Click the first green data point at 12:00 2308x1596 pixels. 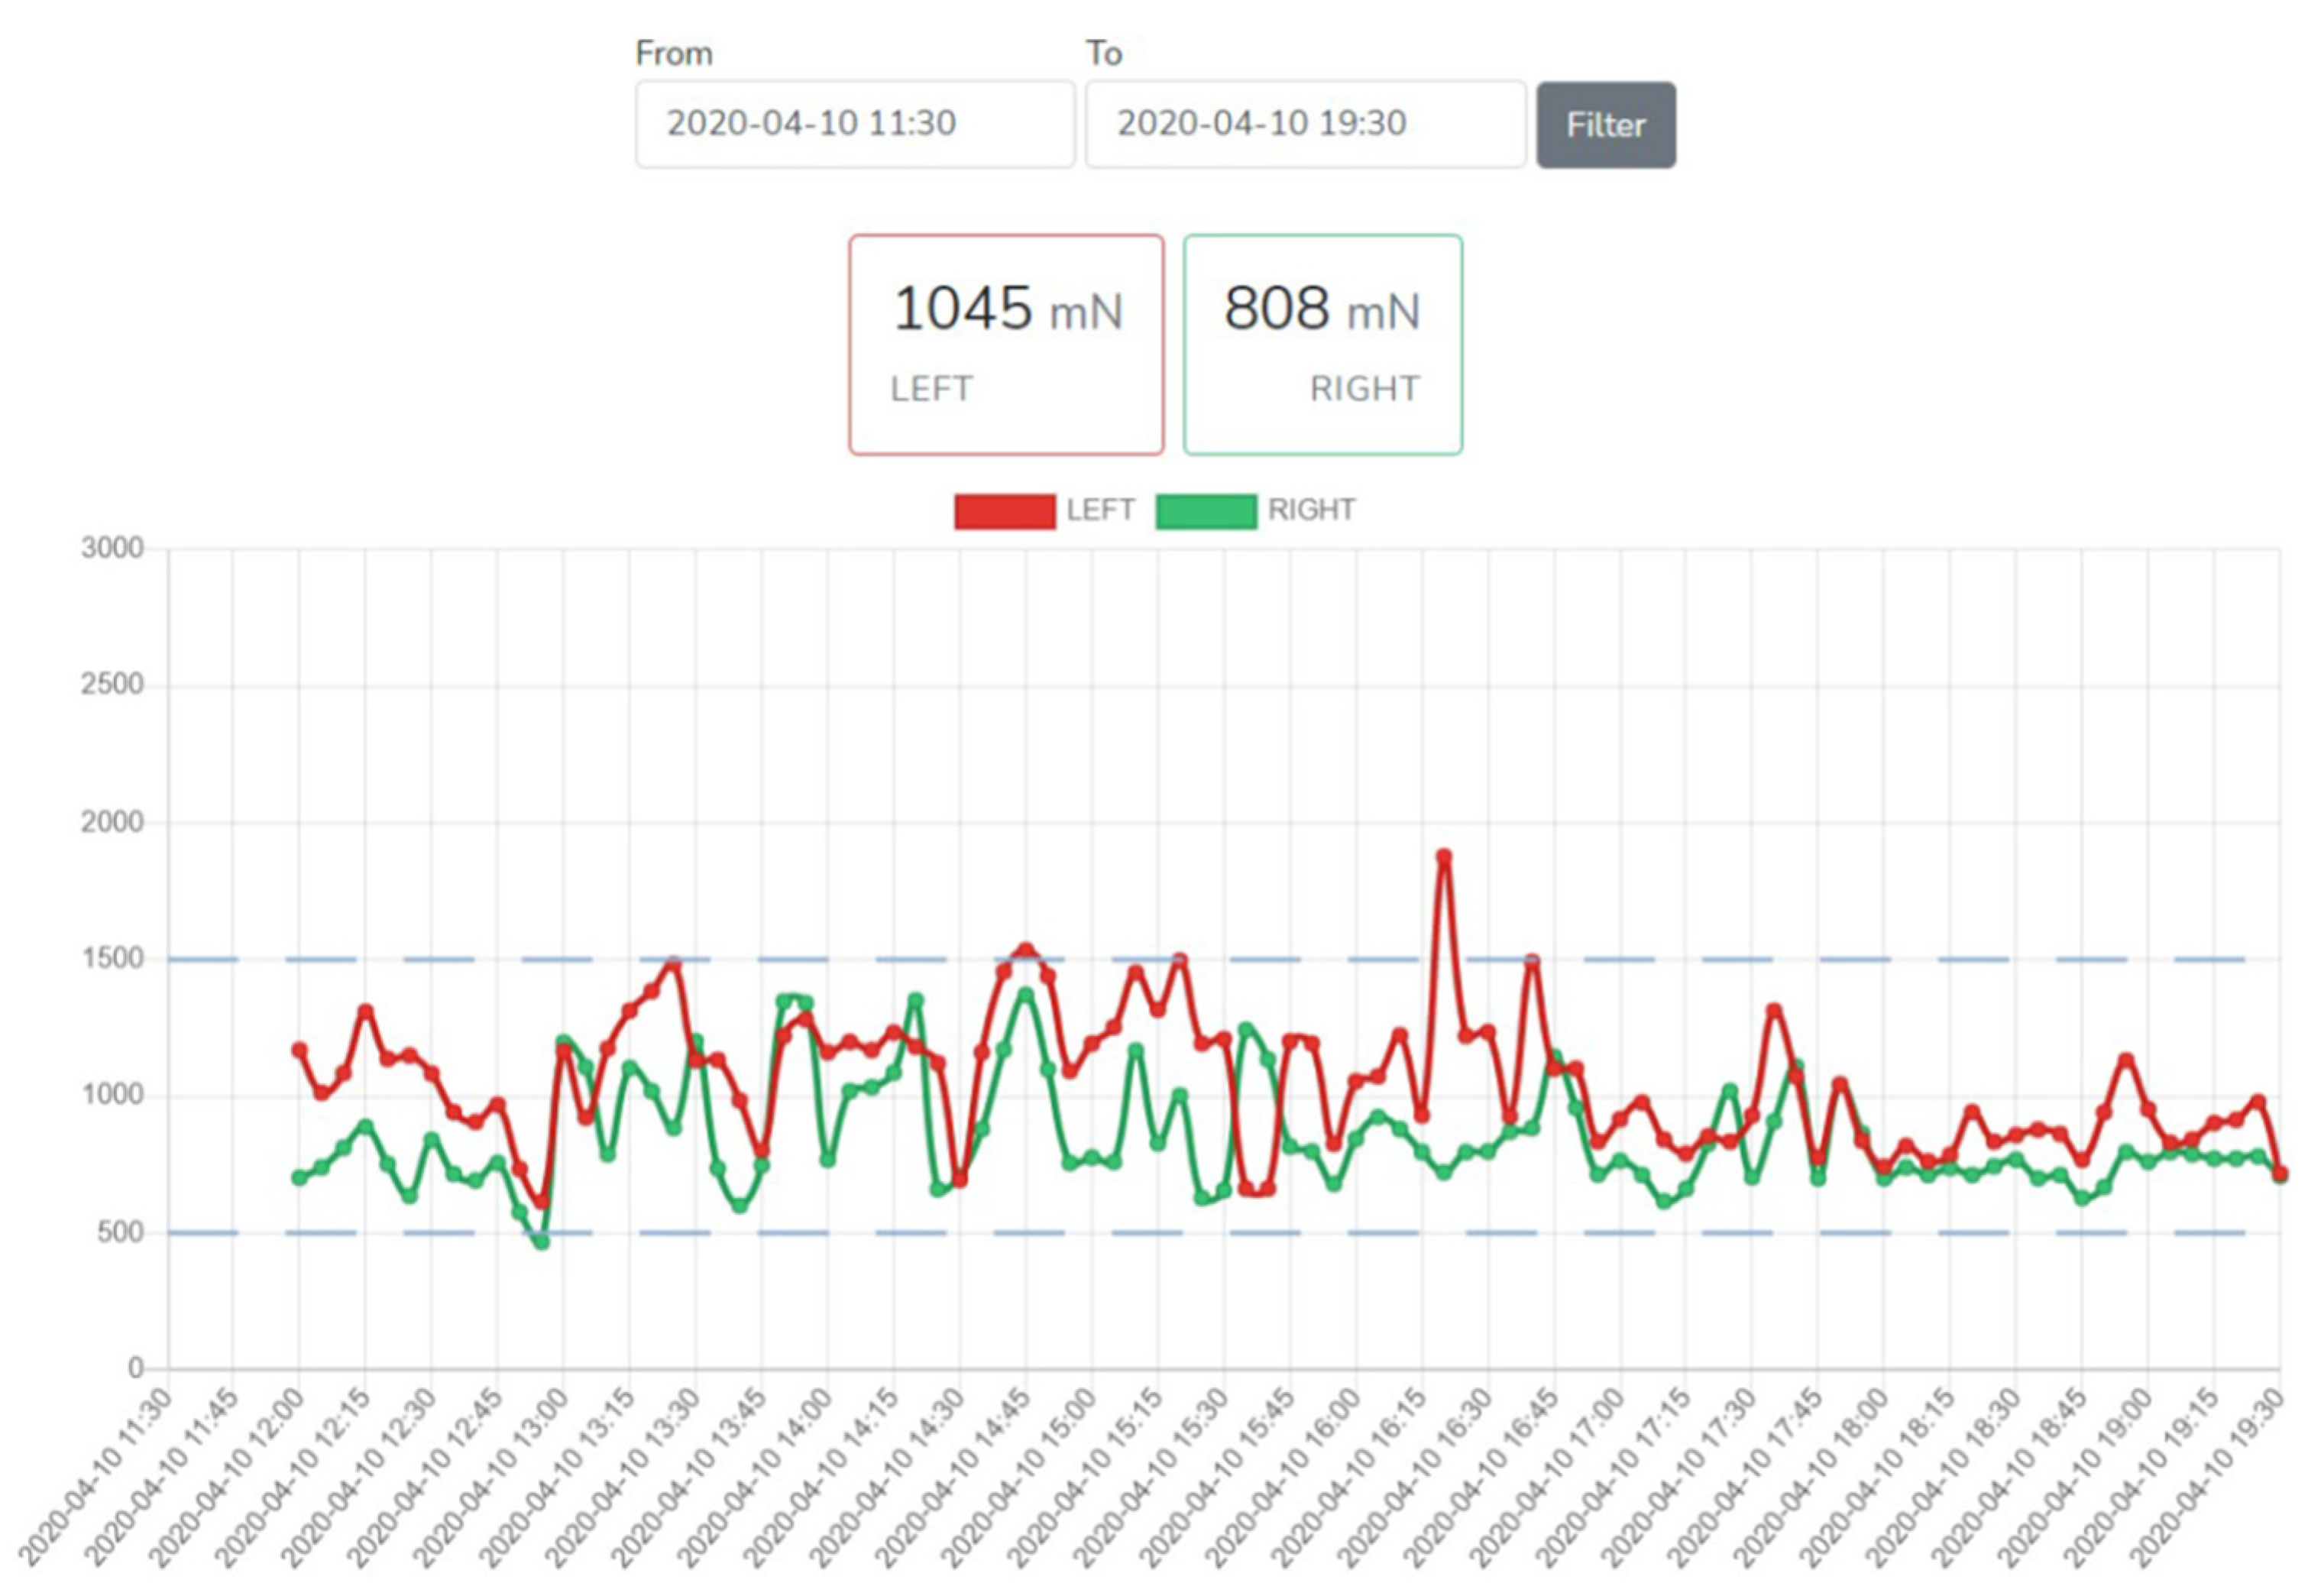pyautogui.click(x=299, y=1178)
